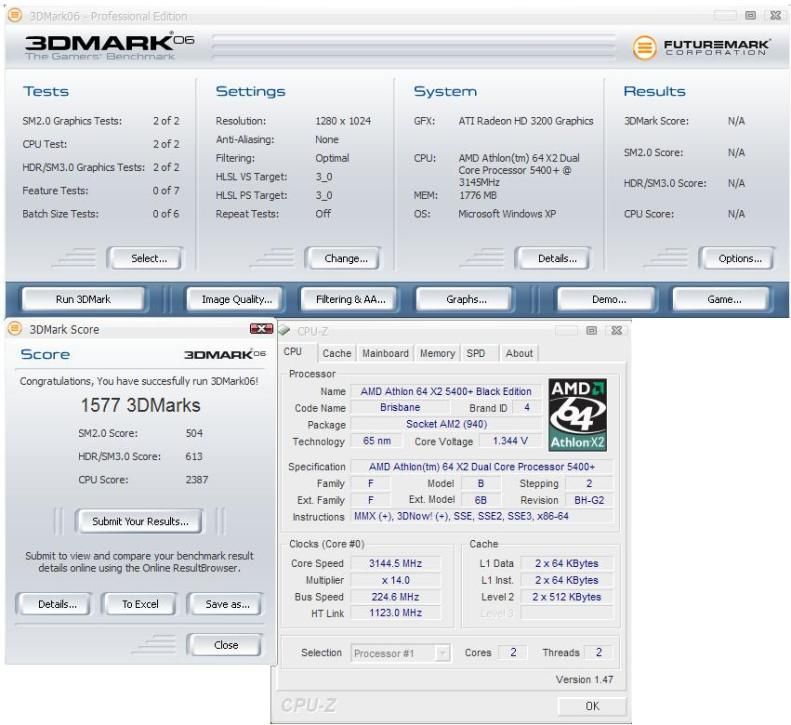Click OK in the CPU-Z window

coord(592,706)
